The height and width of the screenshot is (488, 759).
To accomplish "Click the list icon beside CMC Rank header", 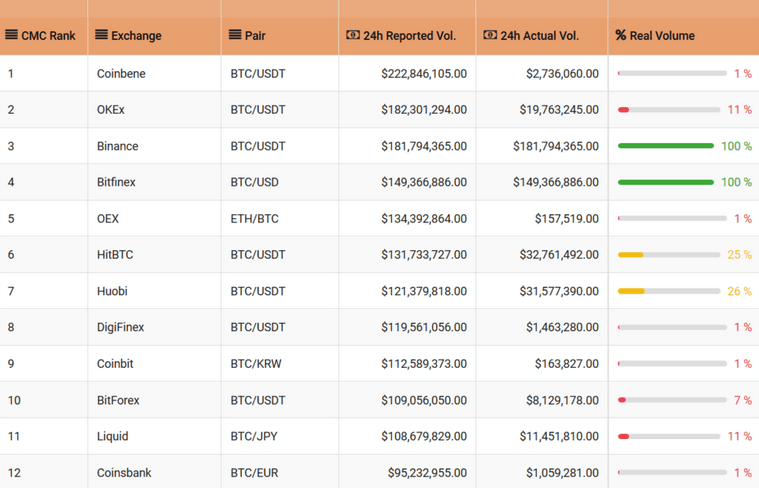I will click(11, 35).
